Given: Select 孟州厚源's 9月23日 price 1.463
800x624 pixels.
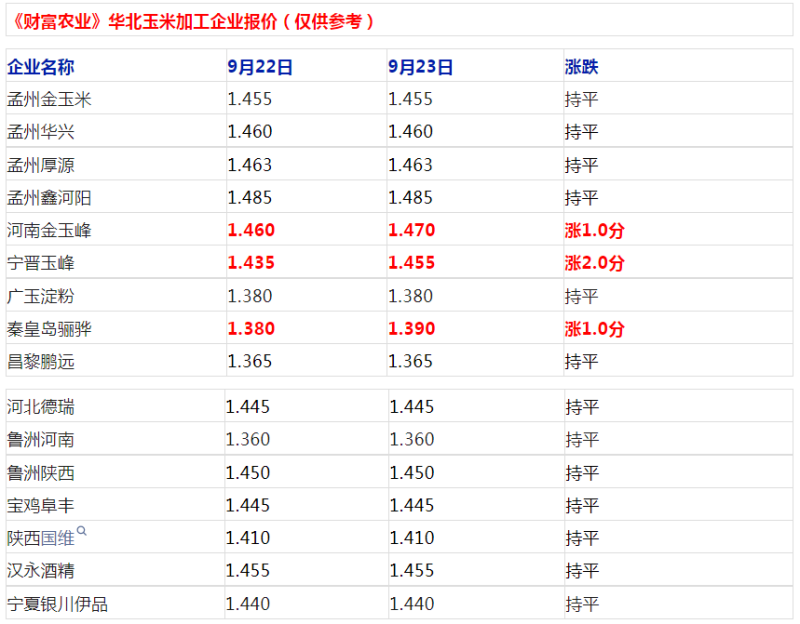Looking at the screenshot, I should point(411,165).
